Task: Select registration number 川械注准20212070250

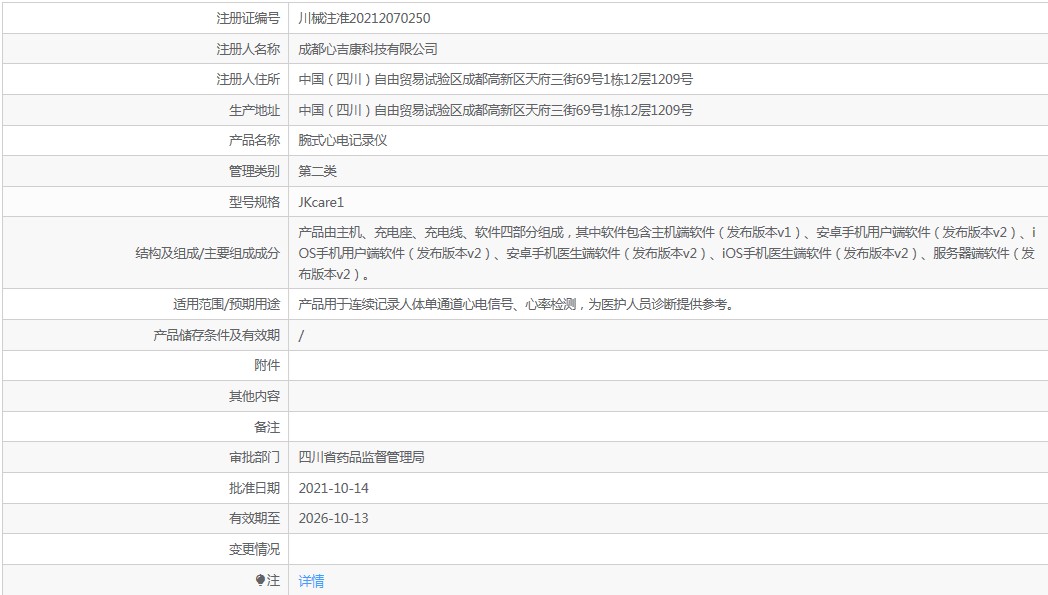Action: tap(364, 18)
